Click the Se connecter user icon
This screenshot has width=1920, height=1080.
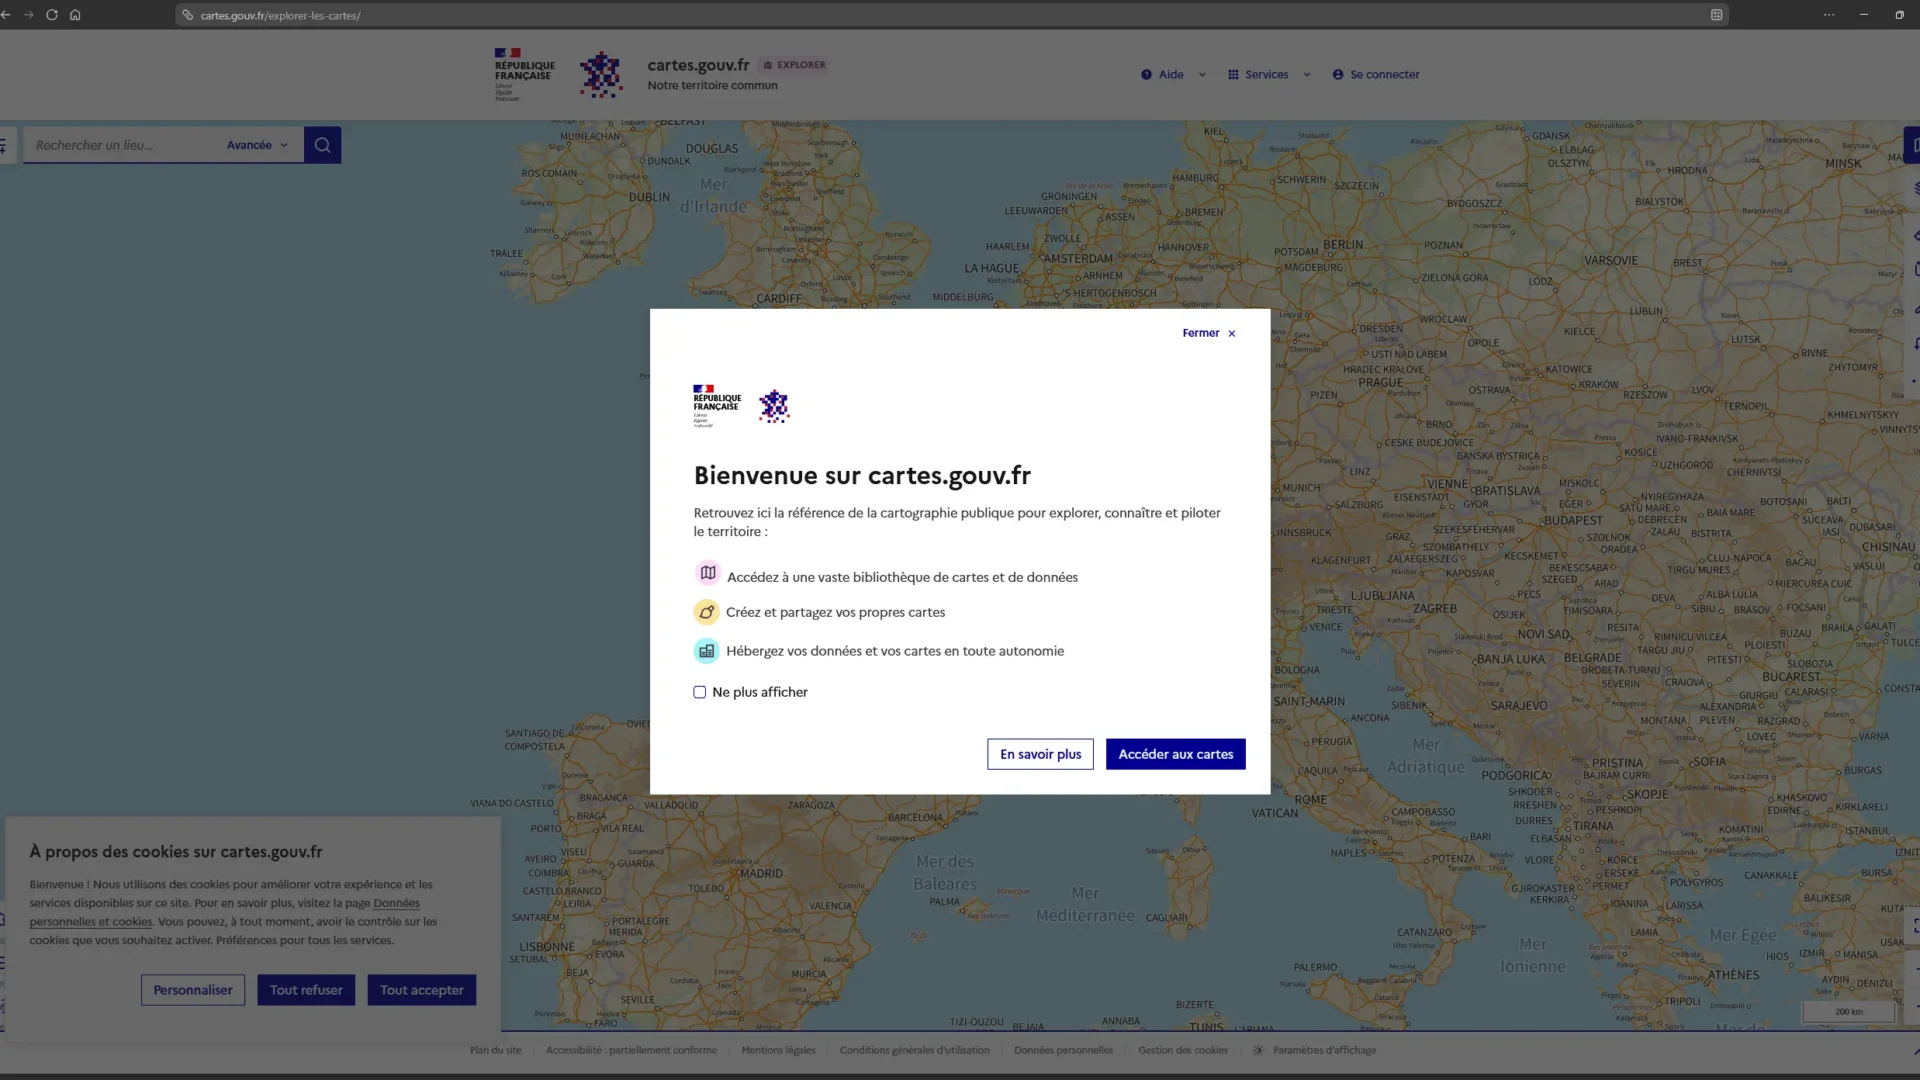(x=1337, y=74)
